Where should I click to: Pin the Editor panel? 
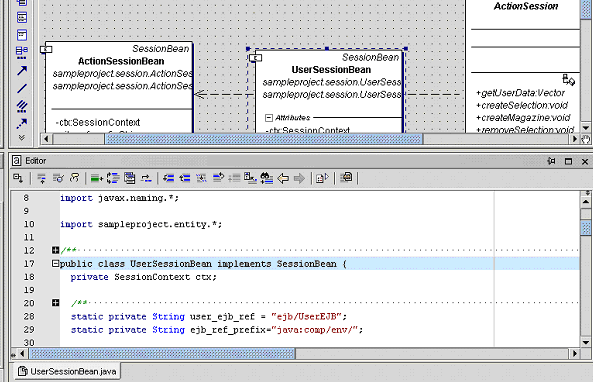click(x=551, y=161)
